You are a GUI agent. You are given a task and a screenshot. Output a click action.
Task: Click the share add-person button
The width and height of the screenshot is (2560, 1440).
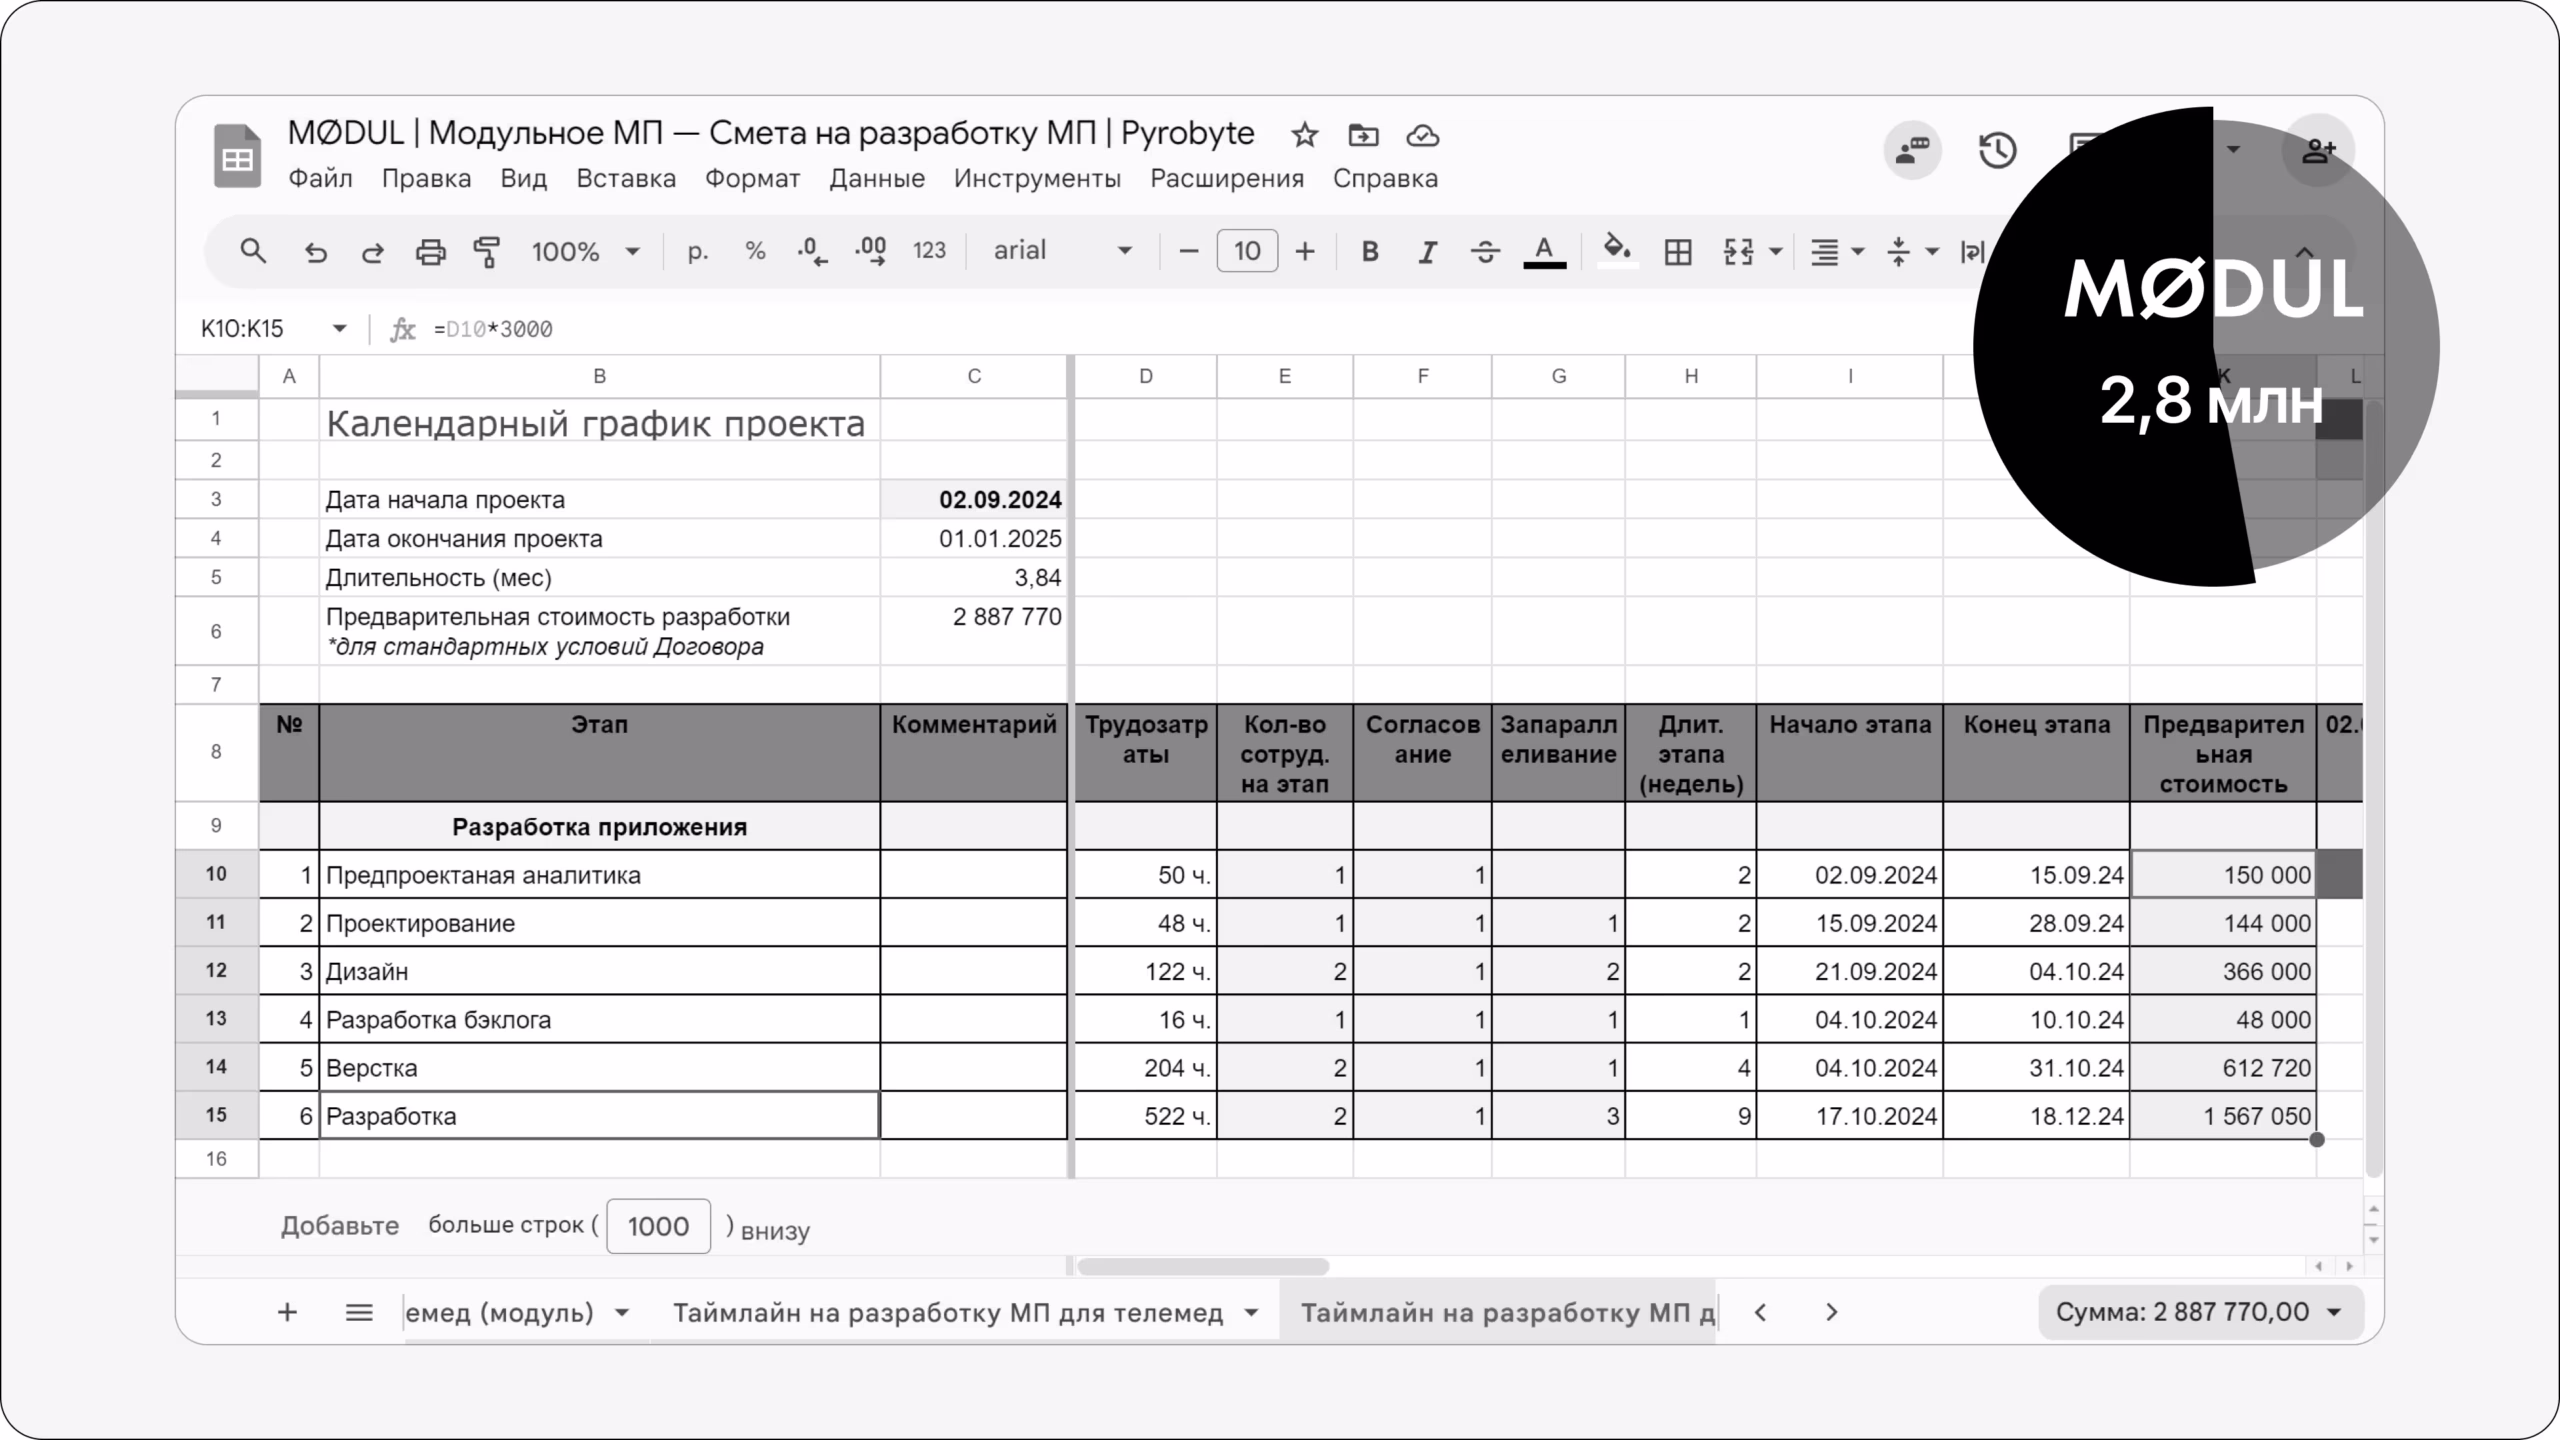click(2318, 151)
